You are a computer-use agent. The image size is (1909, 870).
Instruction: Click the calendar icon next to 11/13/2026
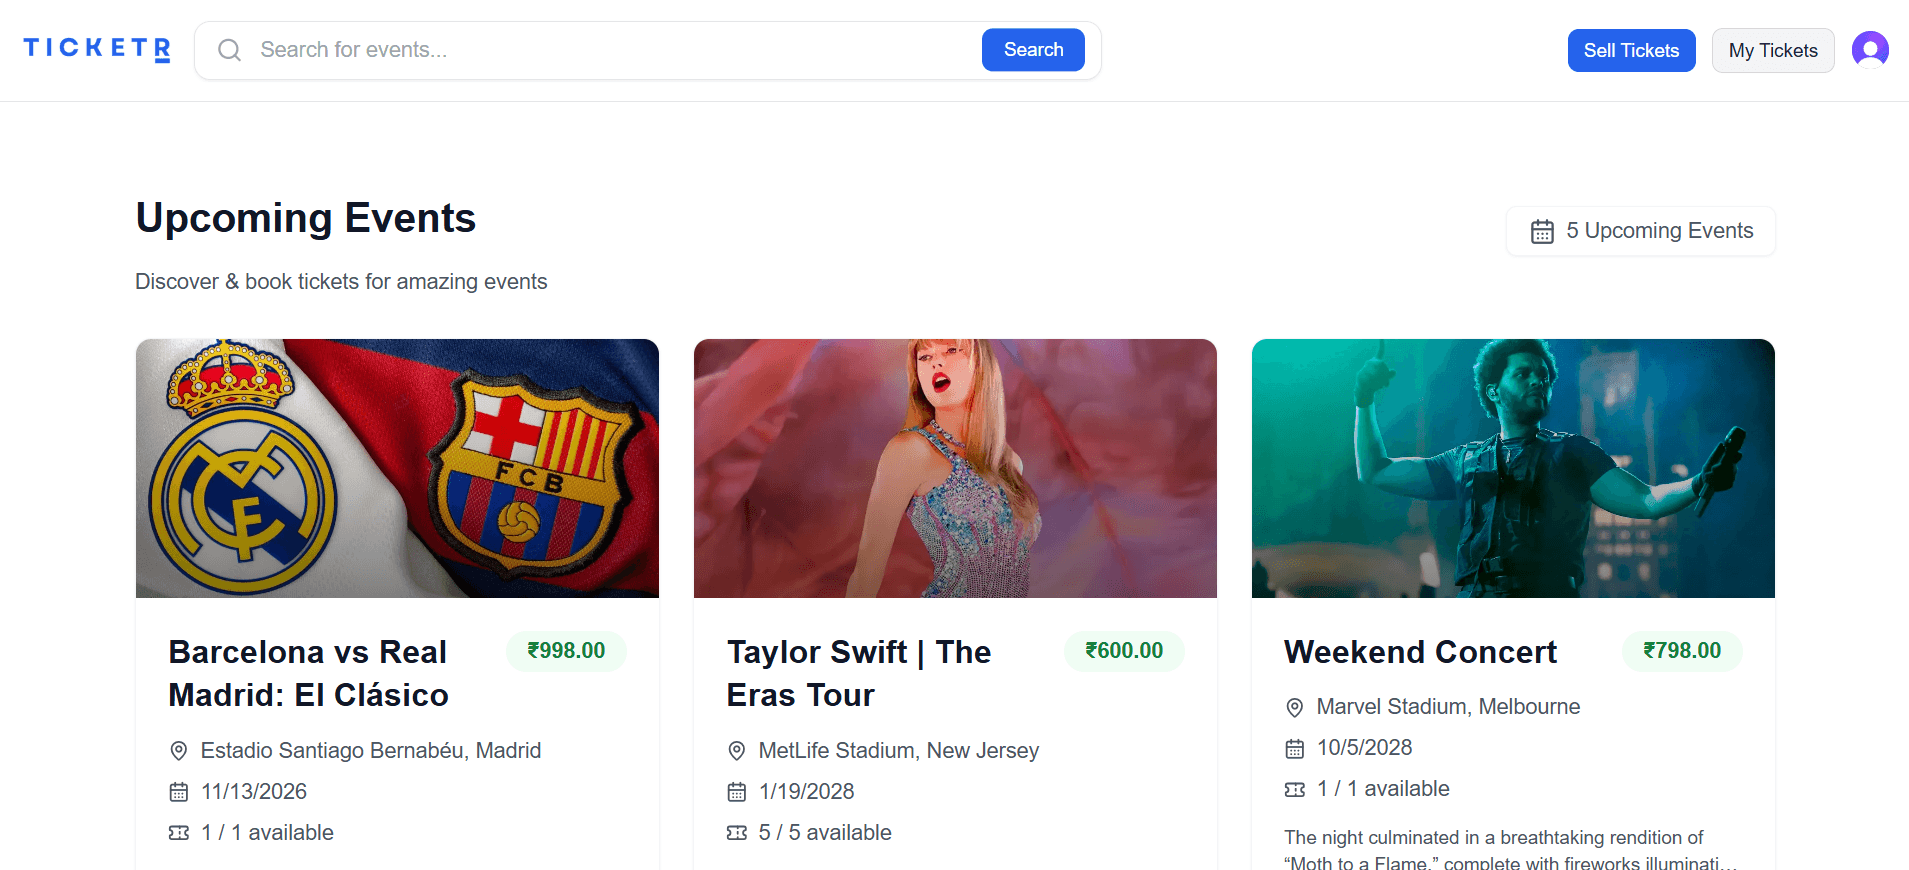click(179, 791)
